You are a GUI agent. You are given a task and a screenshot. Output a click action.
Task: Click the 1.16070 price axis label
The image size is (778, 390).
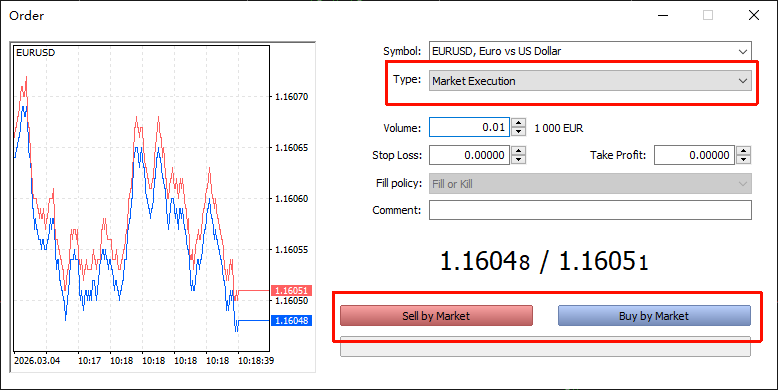point(291,96)
